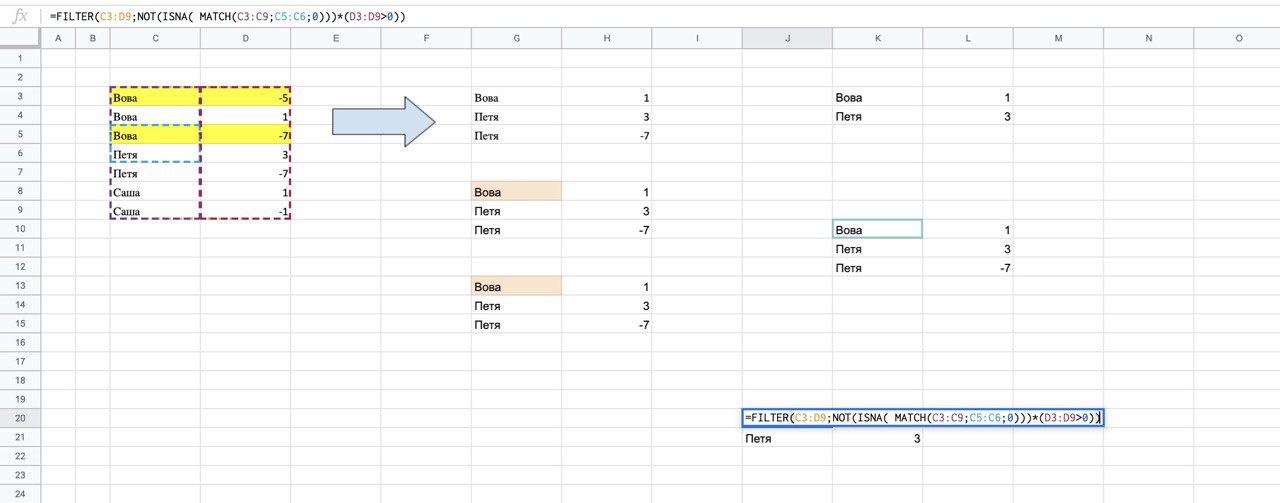This screenshot has height=503, width=1280.
Task: Click orange-highlighted Вова cell in row 8
Action: coord(516,192)
